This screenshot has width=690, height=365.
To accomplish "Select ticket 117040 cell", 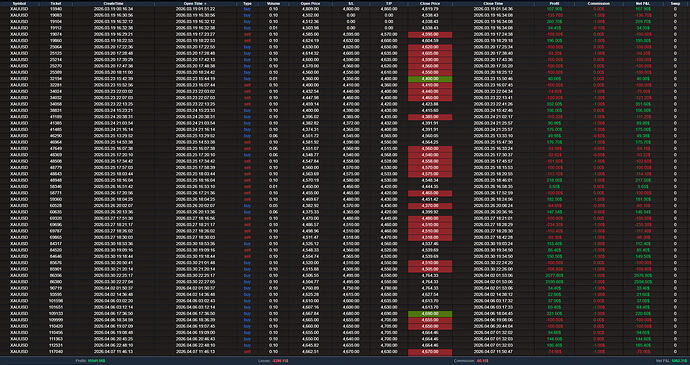I will [x=55, y=352].
